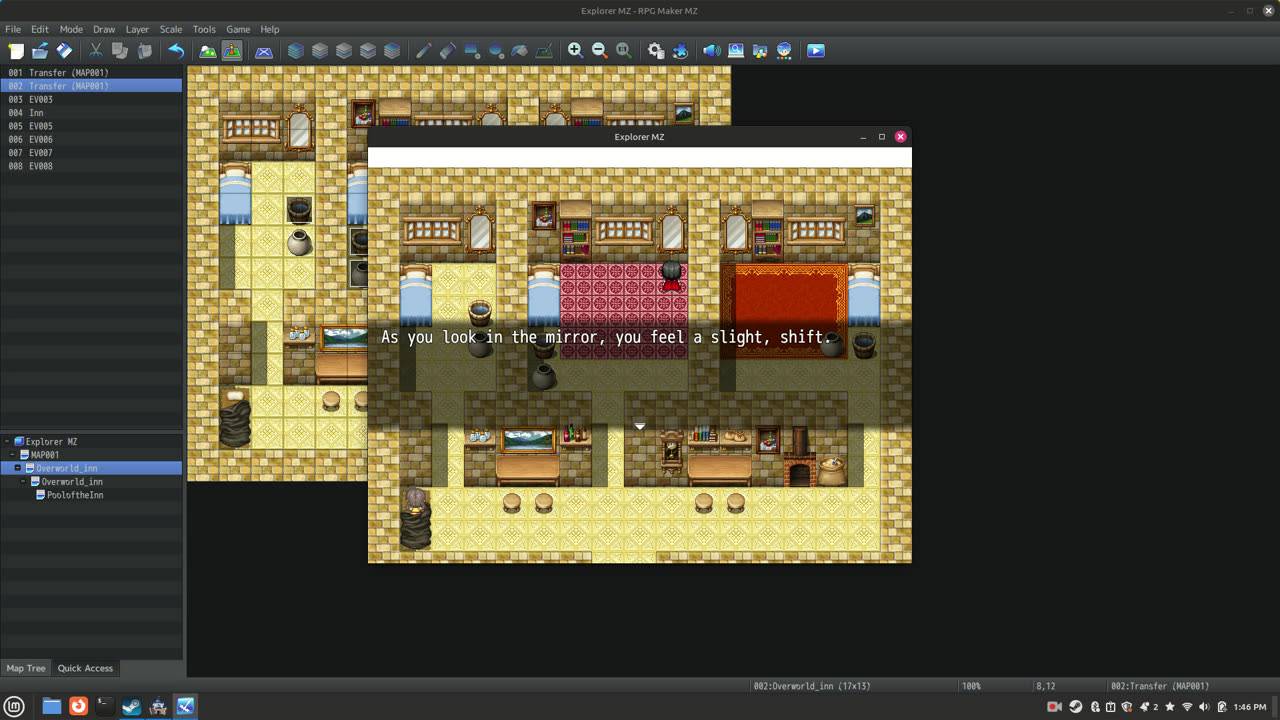Click the 100% zoom status readout
The height and width of the screenshot is (720, 1280).
coord(971,686)
